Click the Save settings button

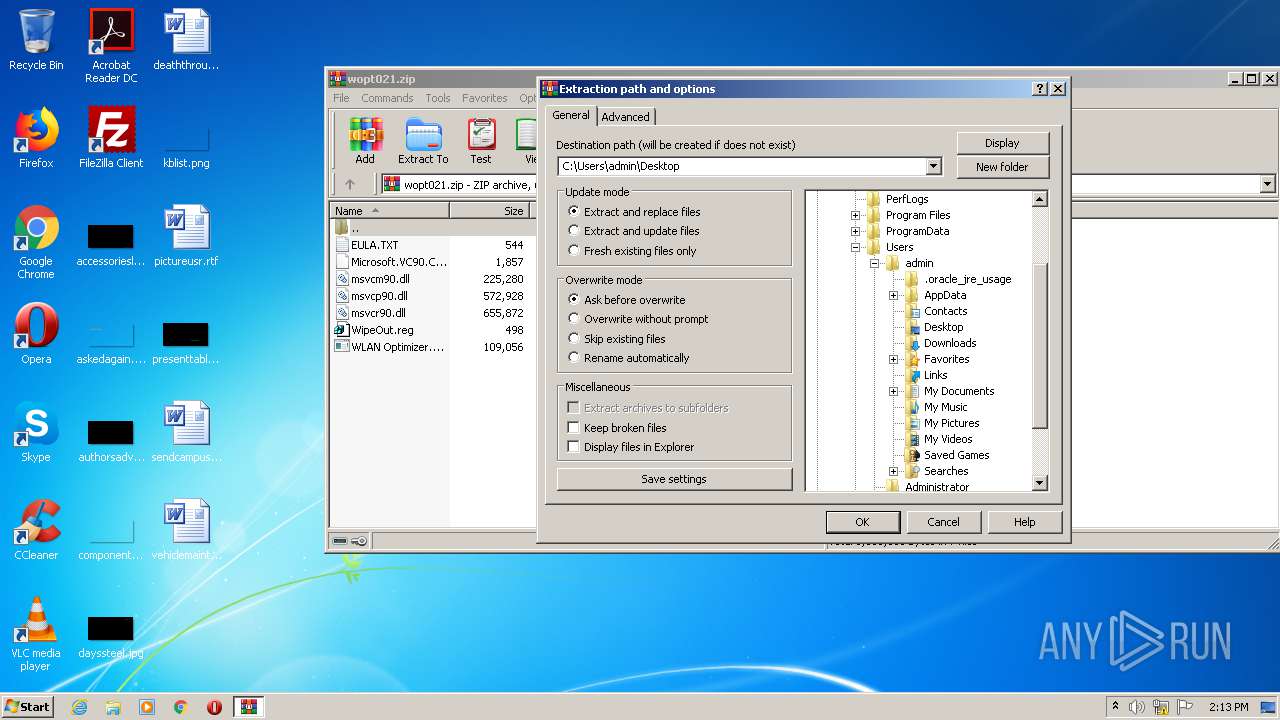[x=674, y=479]
